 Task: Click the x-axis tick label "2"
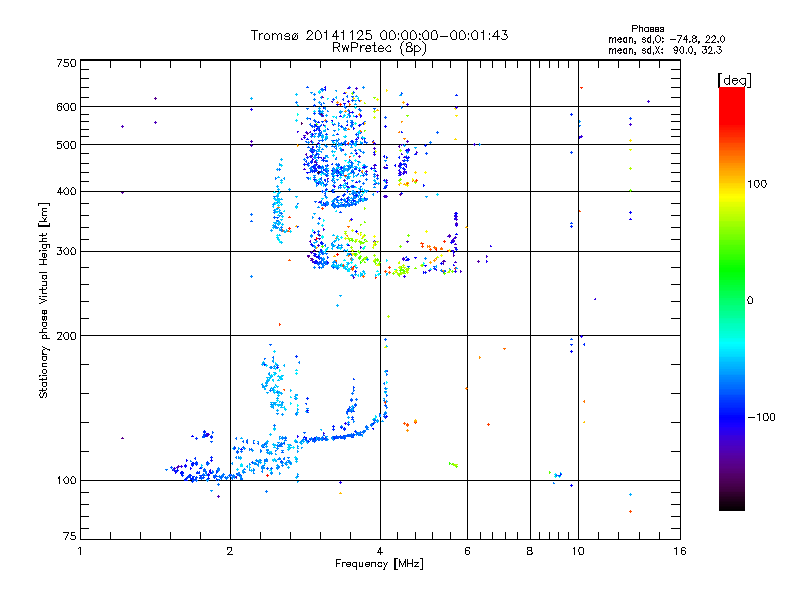[x=230, y=551]
